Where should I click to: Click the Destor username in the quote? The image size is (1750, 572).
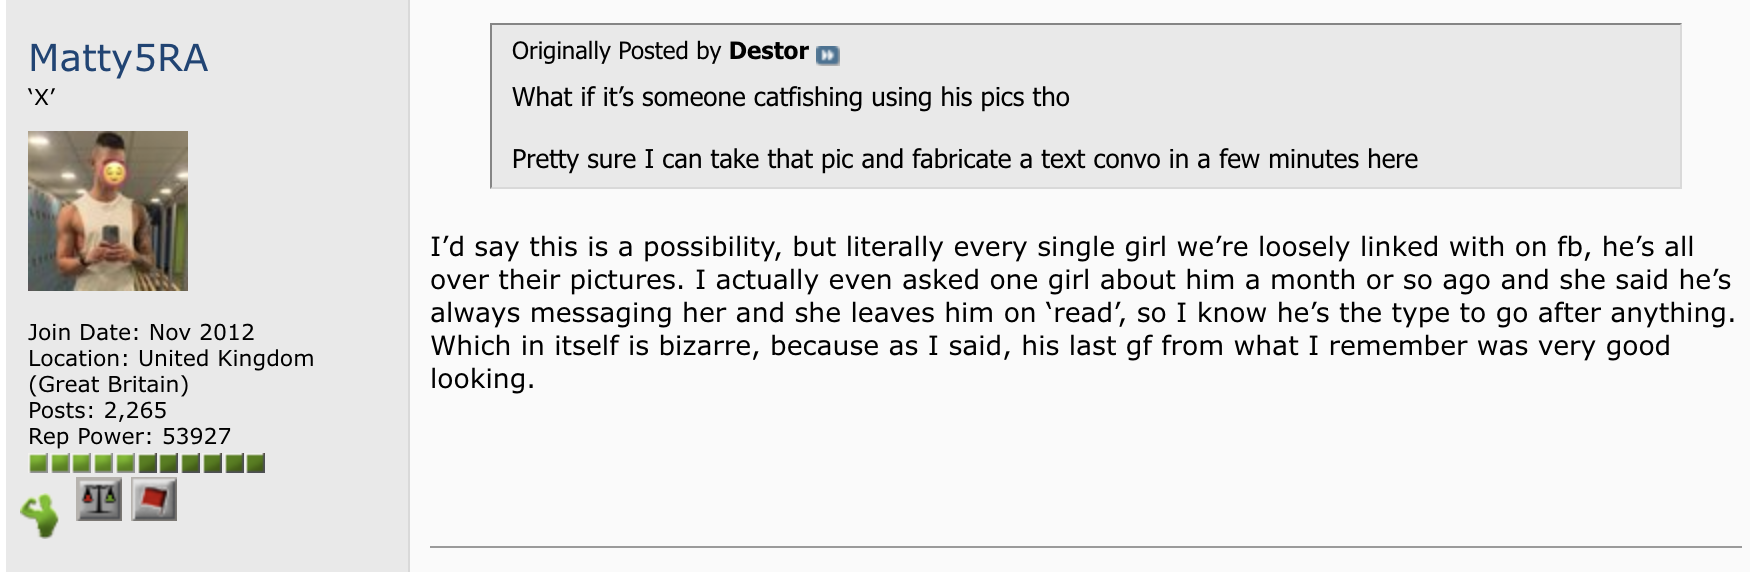click(768, 51)
